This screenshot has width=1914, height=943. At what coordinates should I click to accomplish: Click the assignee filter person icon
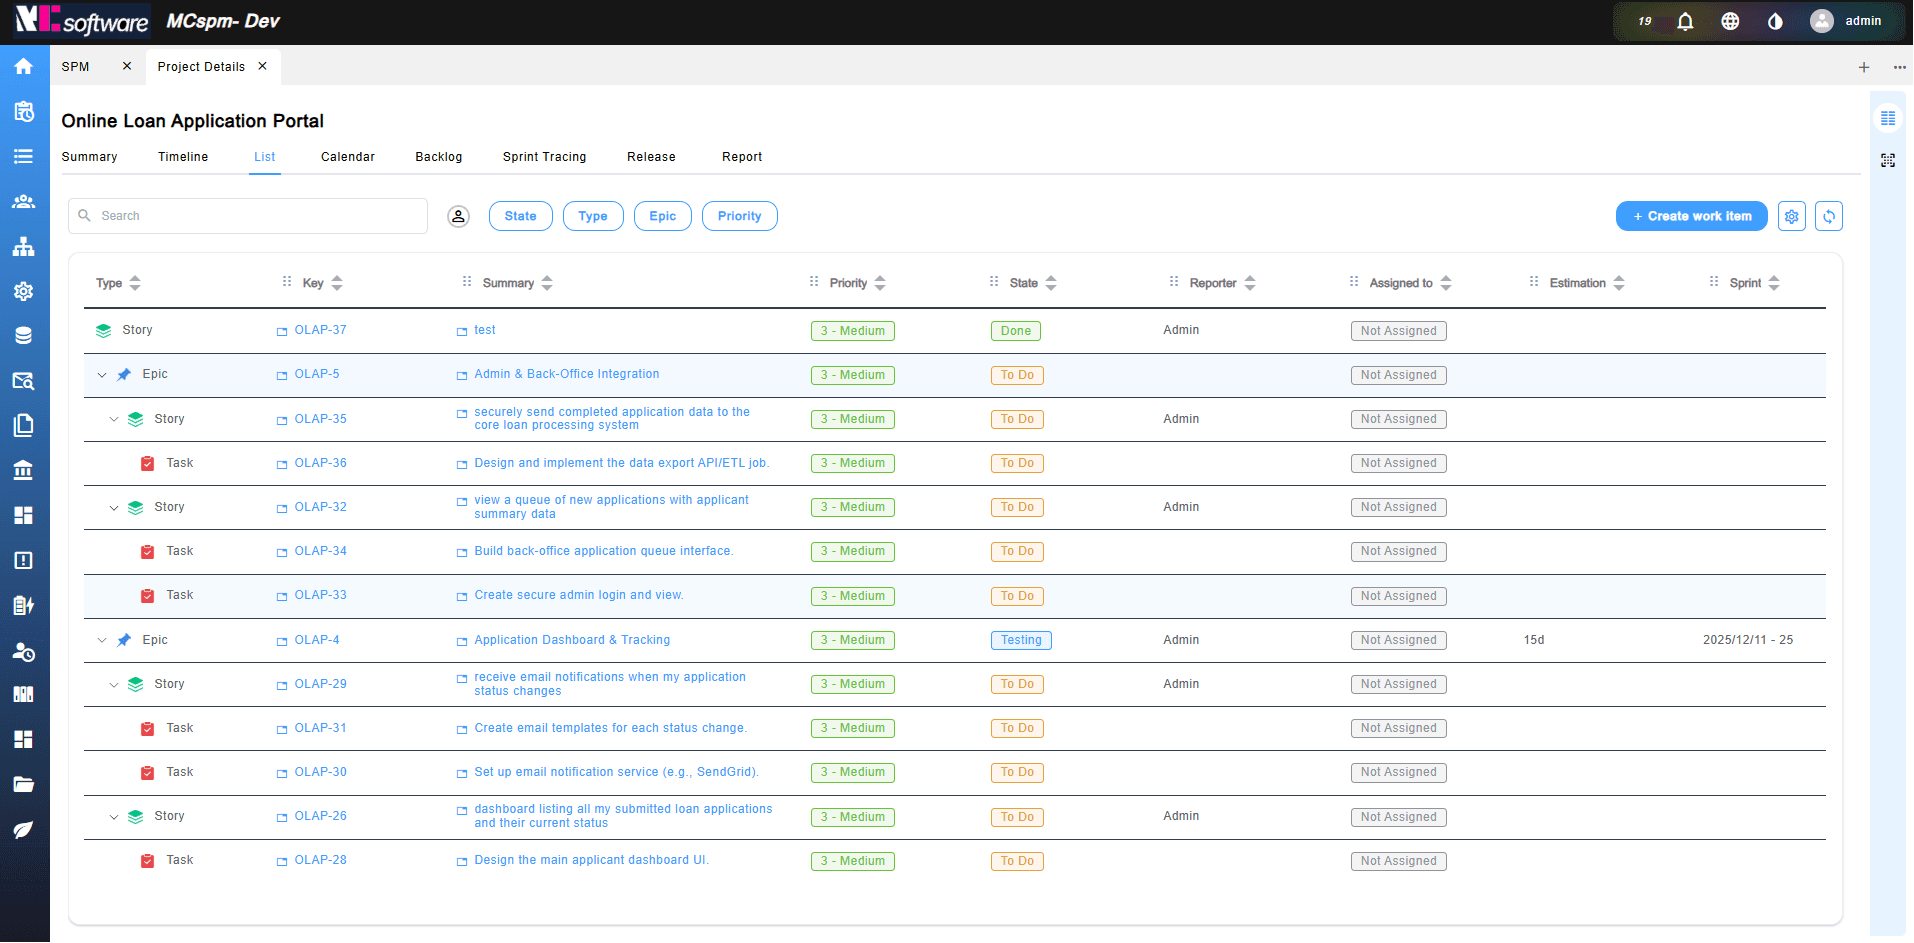coord(458,216)
